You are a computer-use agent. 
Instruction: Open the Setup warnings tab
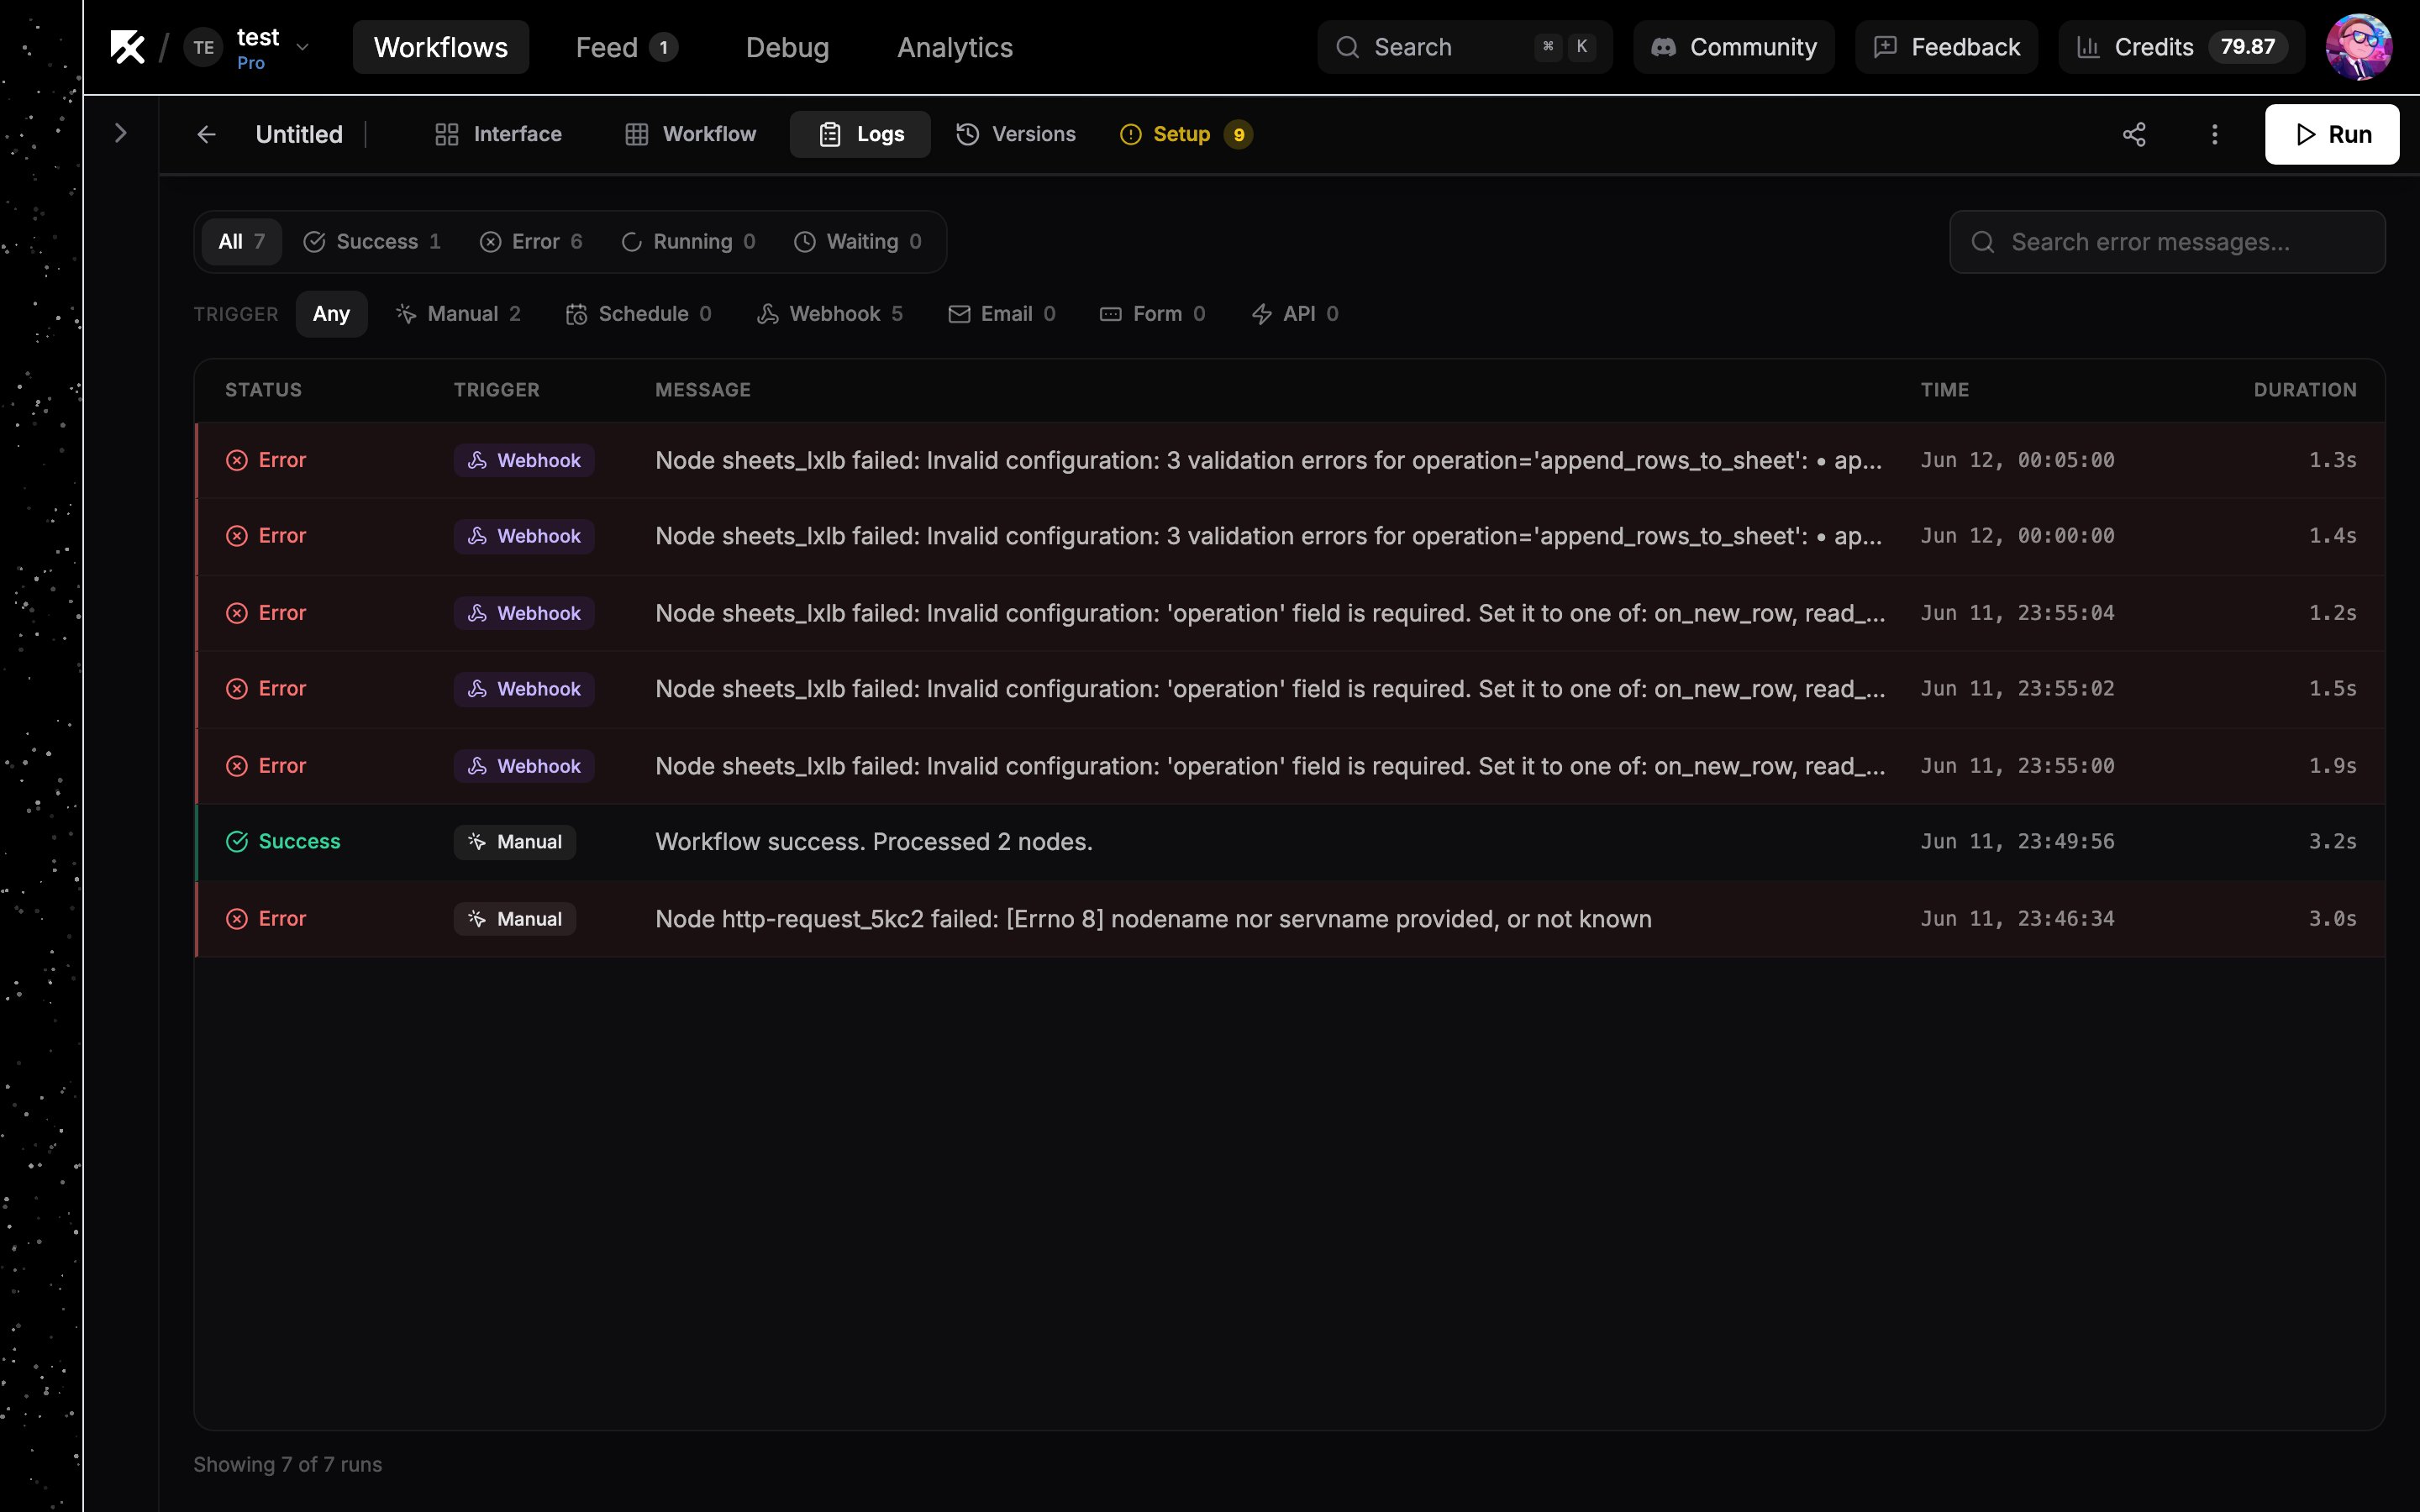tap(1186, 134)
